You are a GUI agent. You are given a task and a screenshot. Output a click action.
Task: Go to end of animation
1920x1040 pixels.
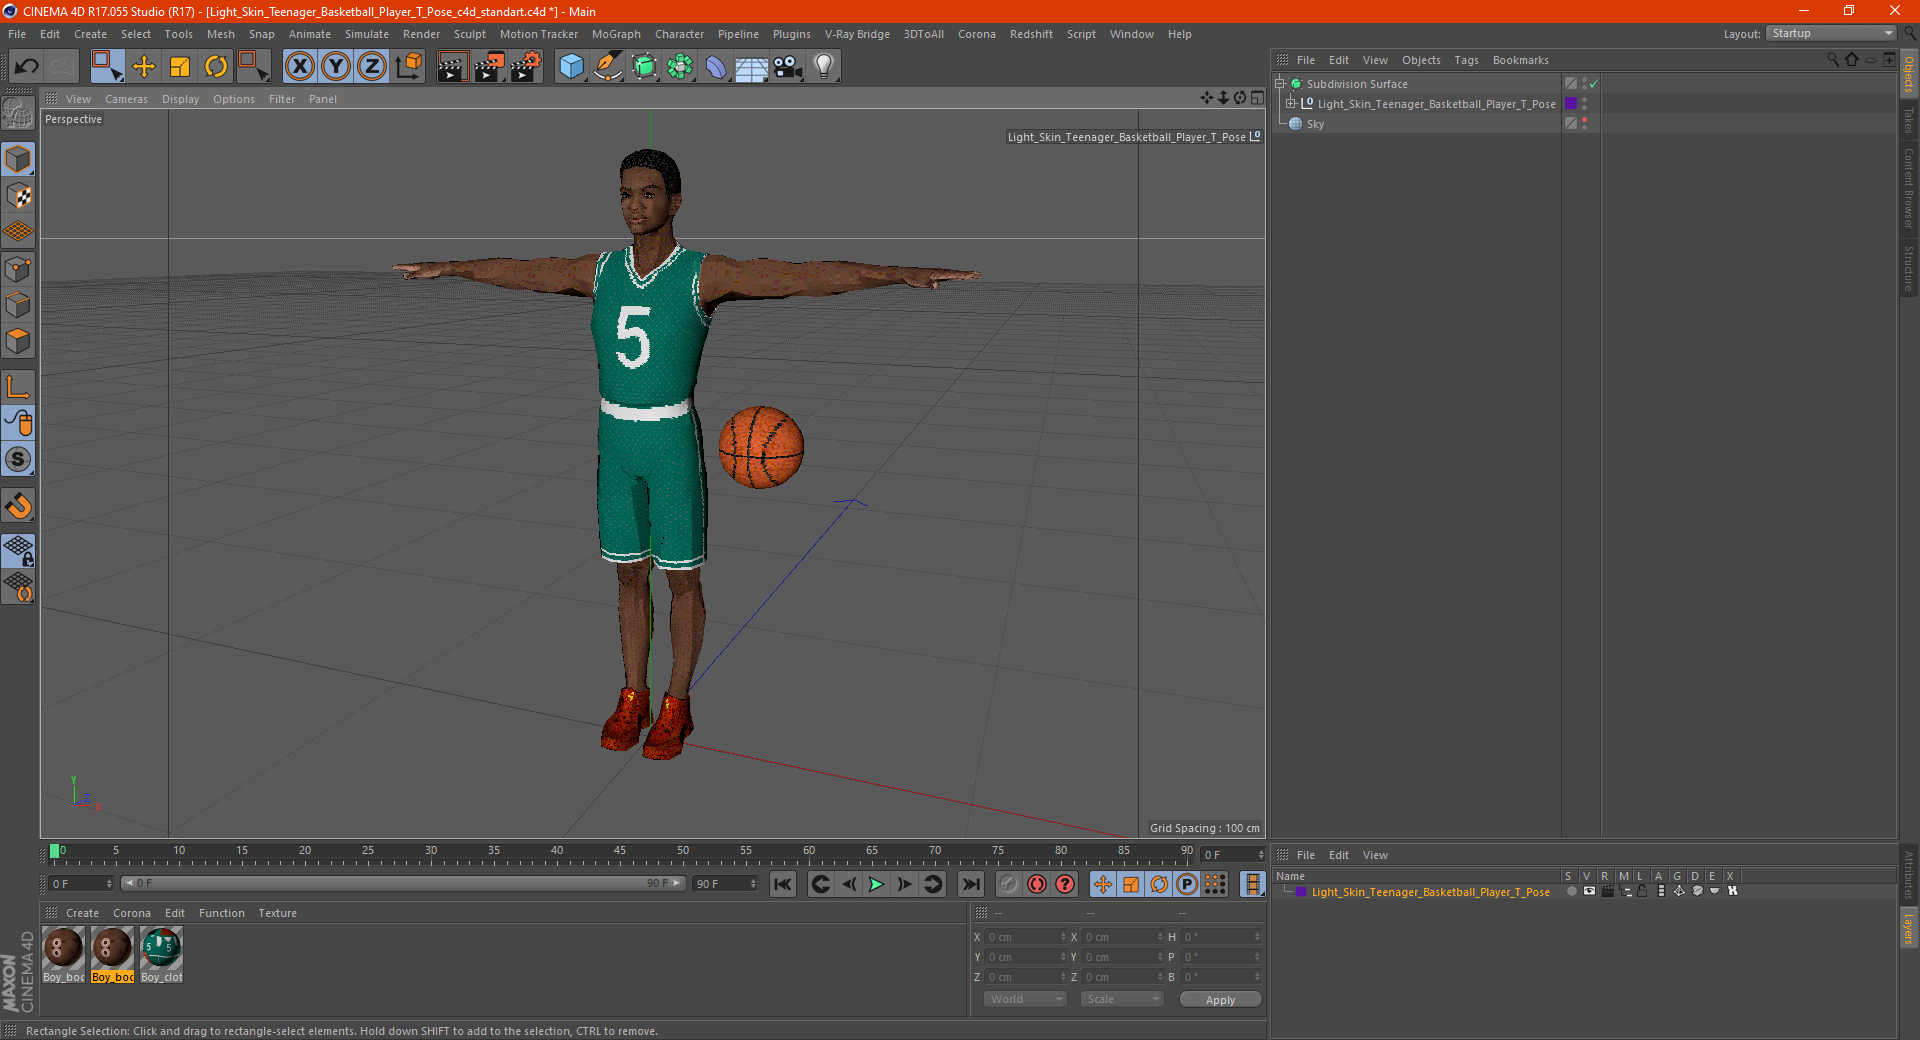pyautogui.click(x=970, y=884)
